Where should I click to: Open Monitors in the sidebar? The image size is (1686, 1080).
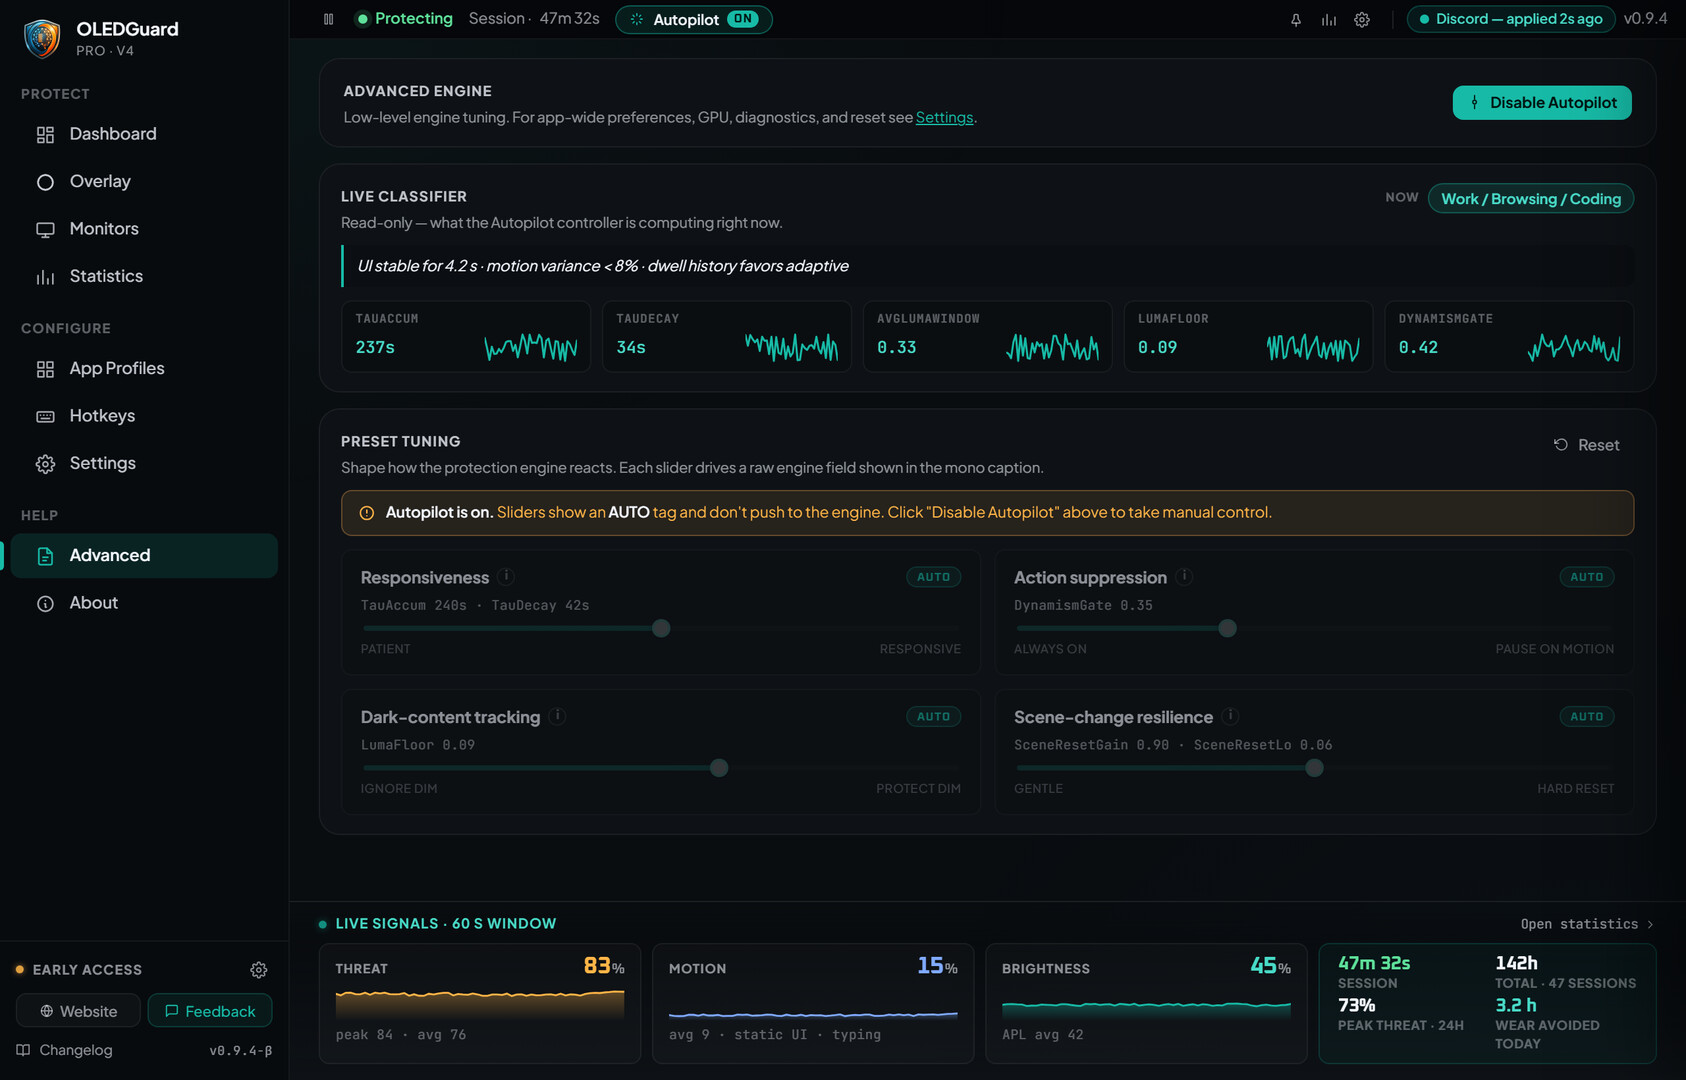click(145, 229)
